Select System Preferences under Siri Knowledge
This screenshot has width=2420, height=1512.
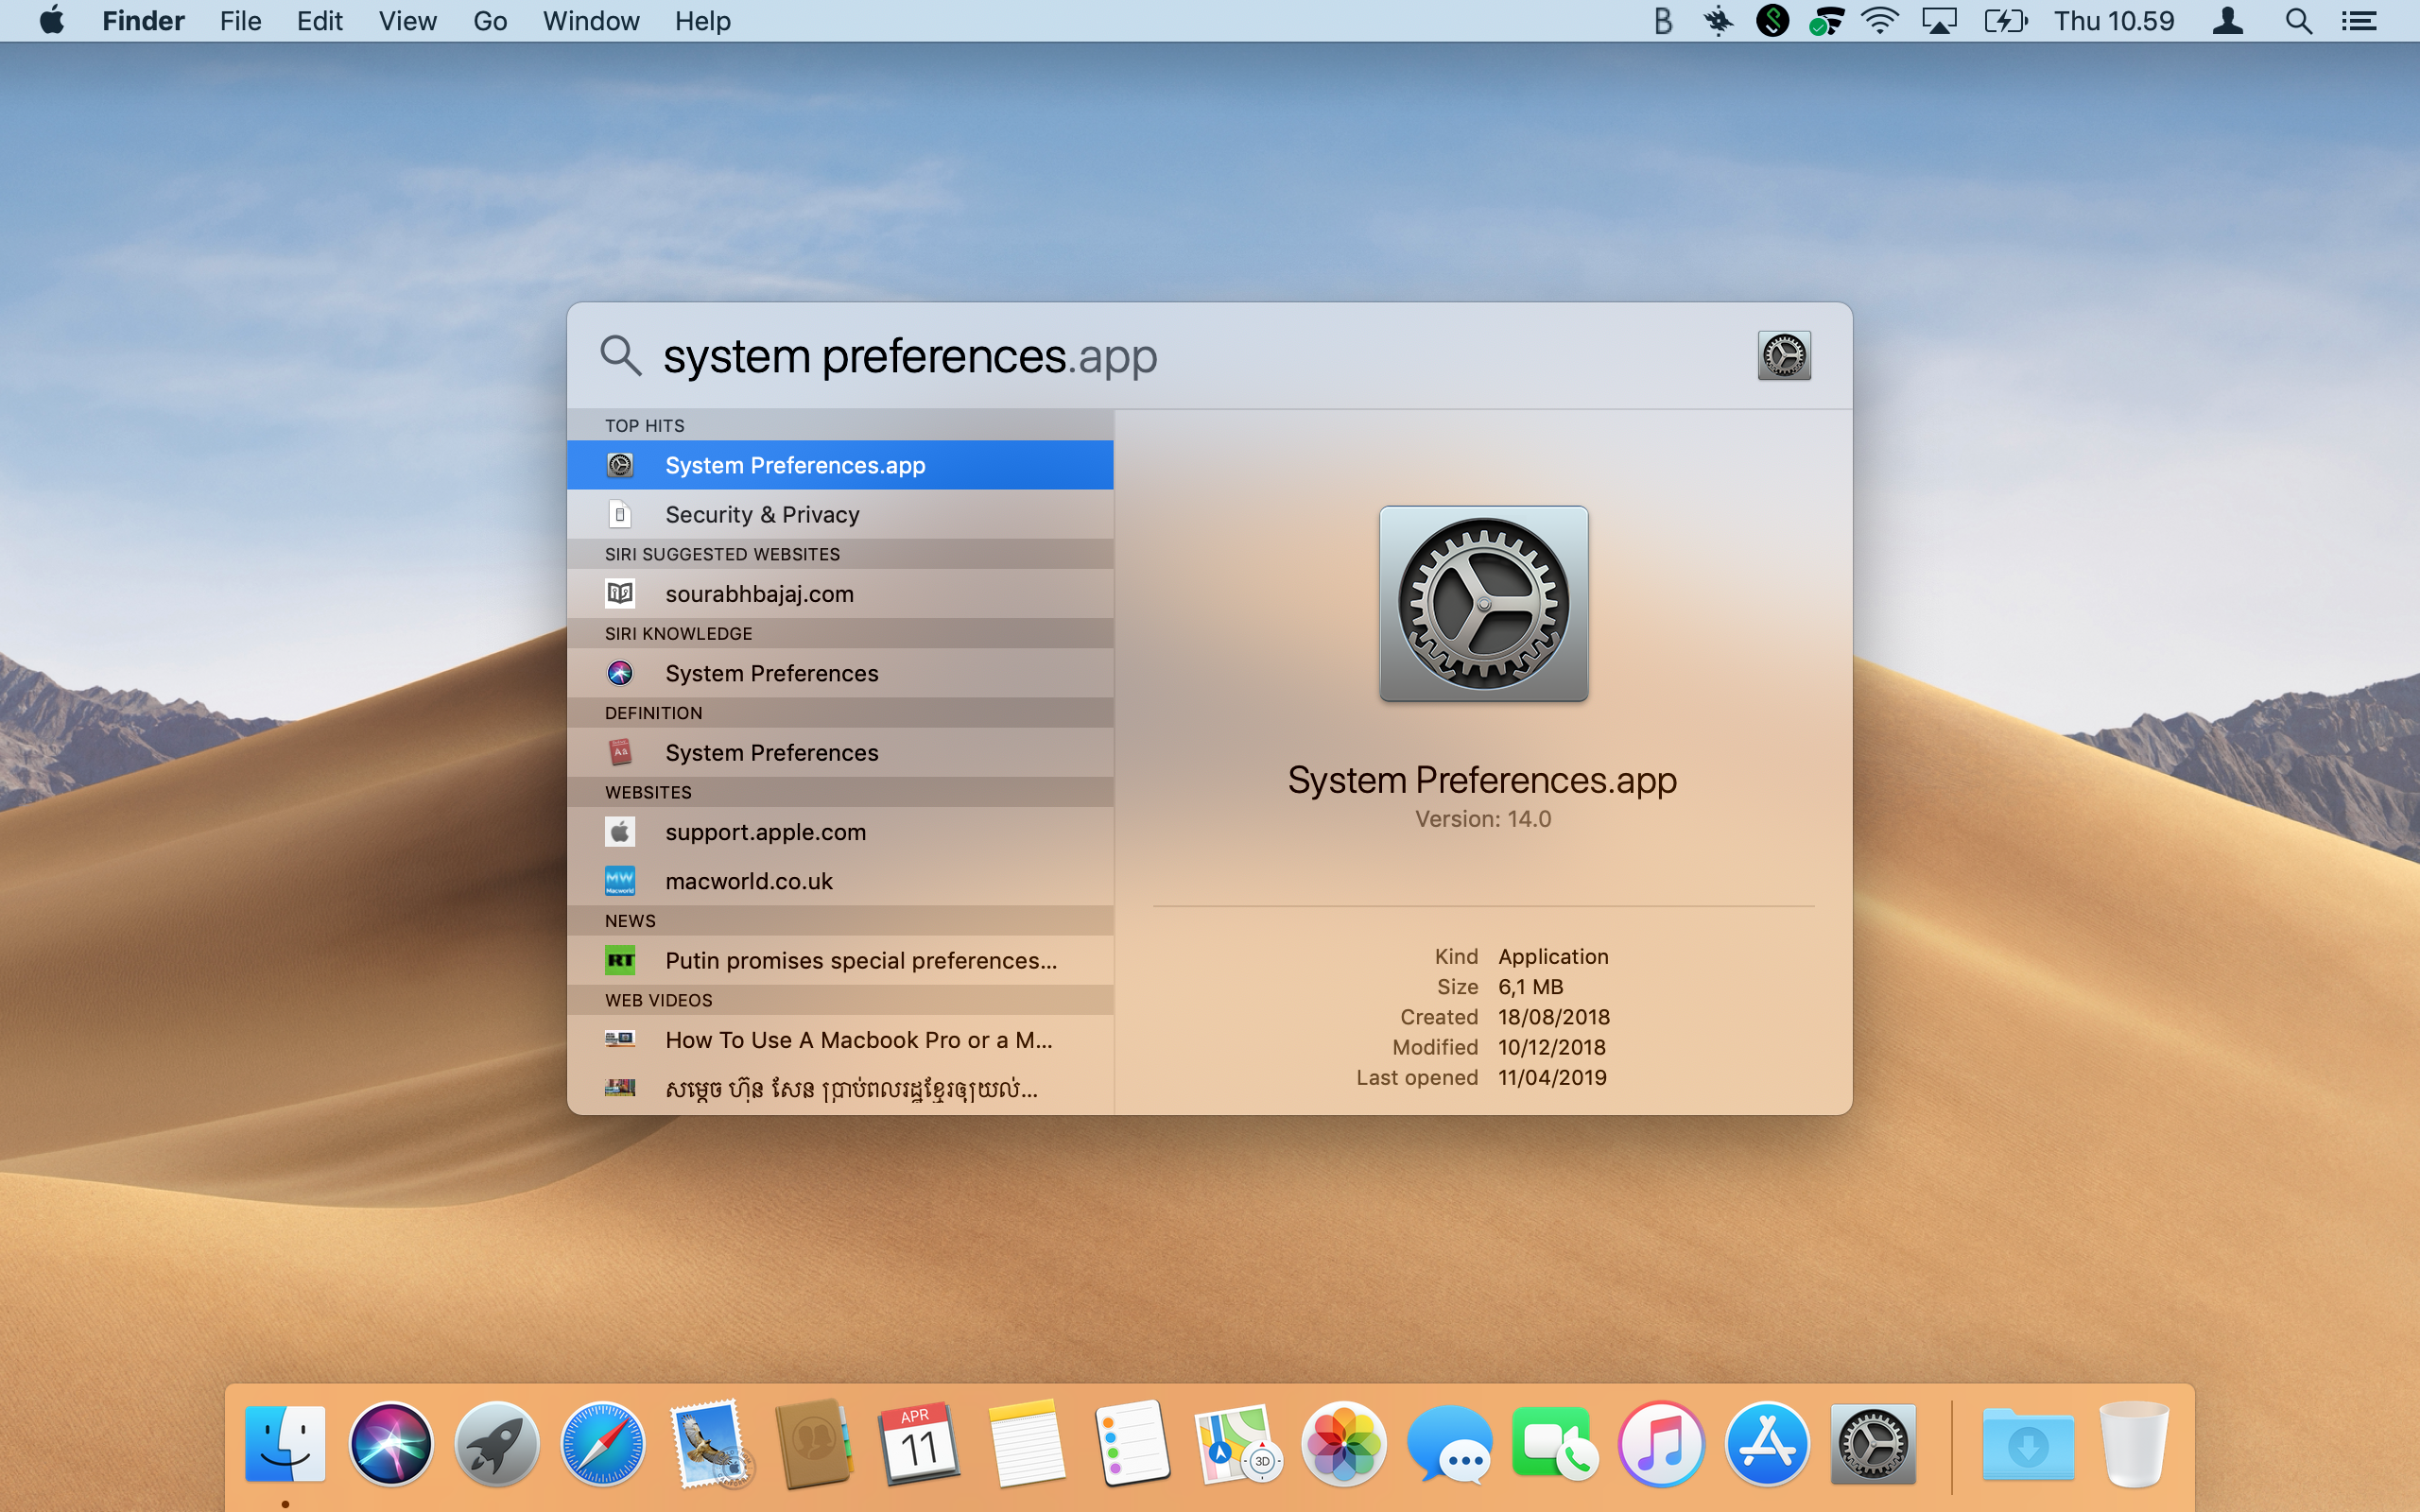[x=840, y=673]
